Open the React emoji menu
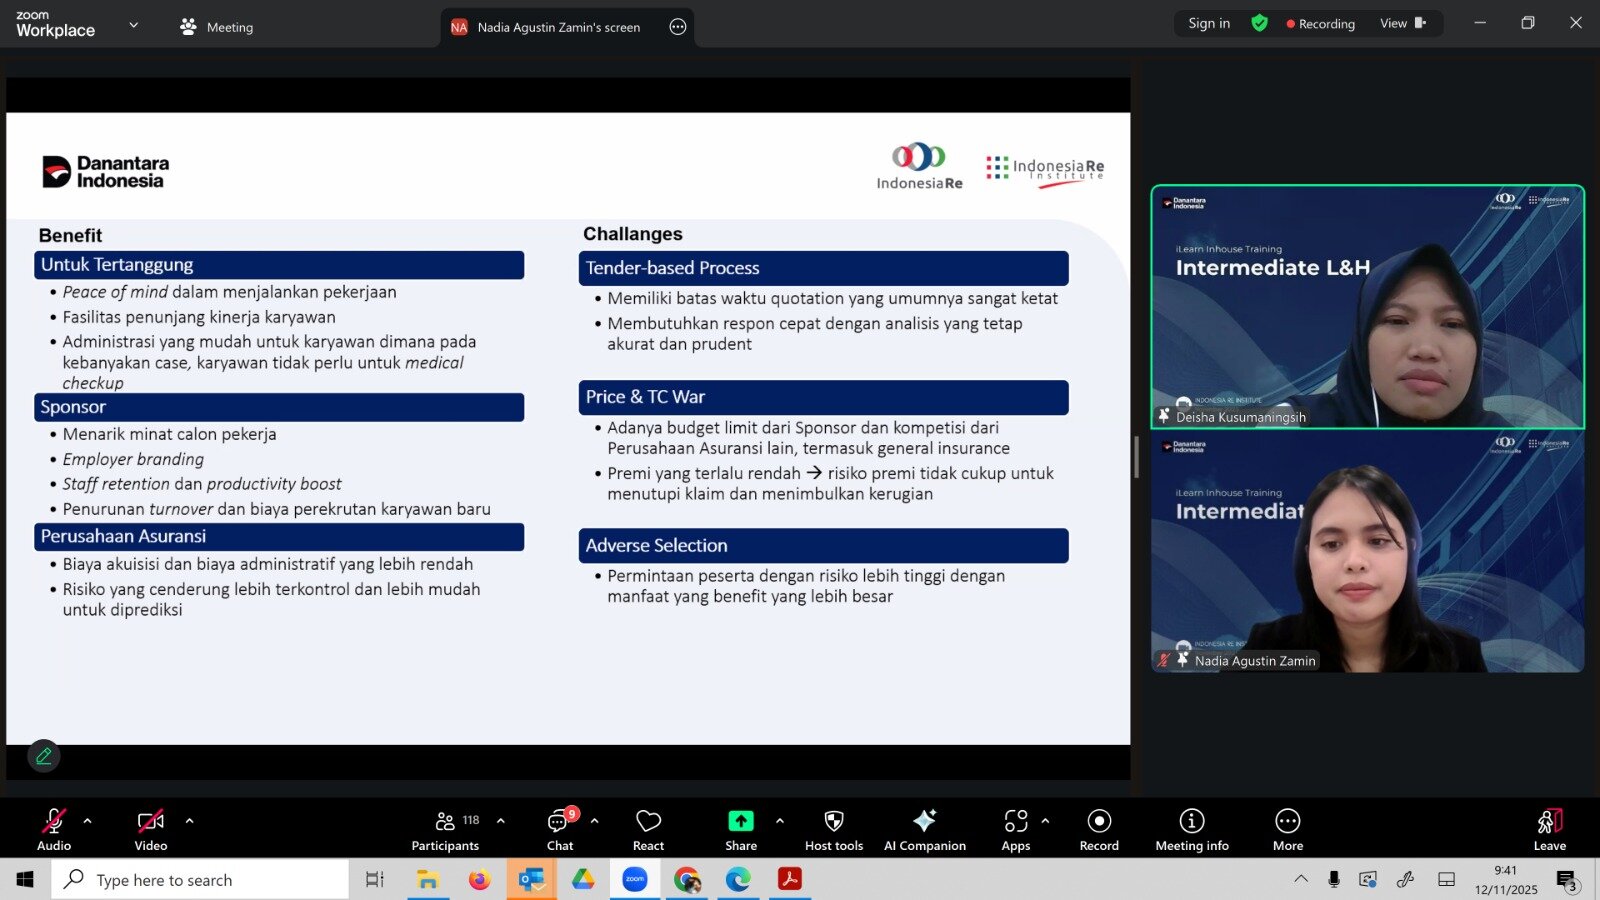This screenshot has width=1600, height=900. [648, 830]
